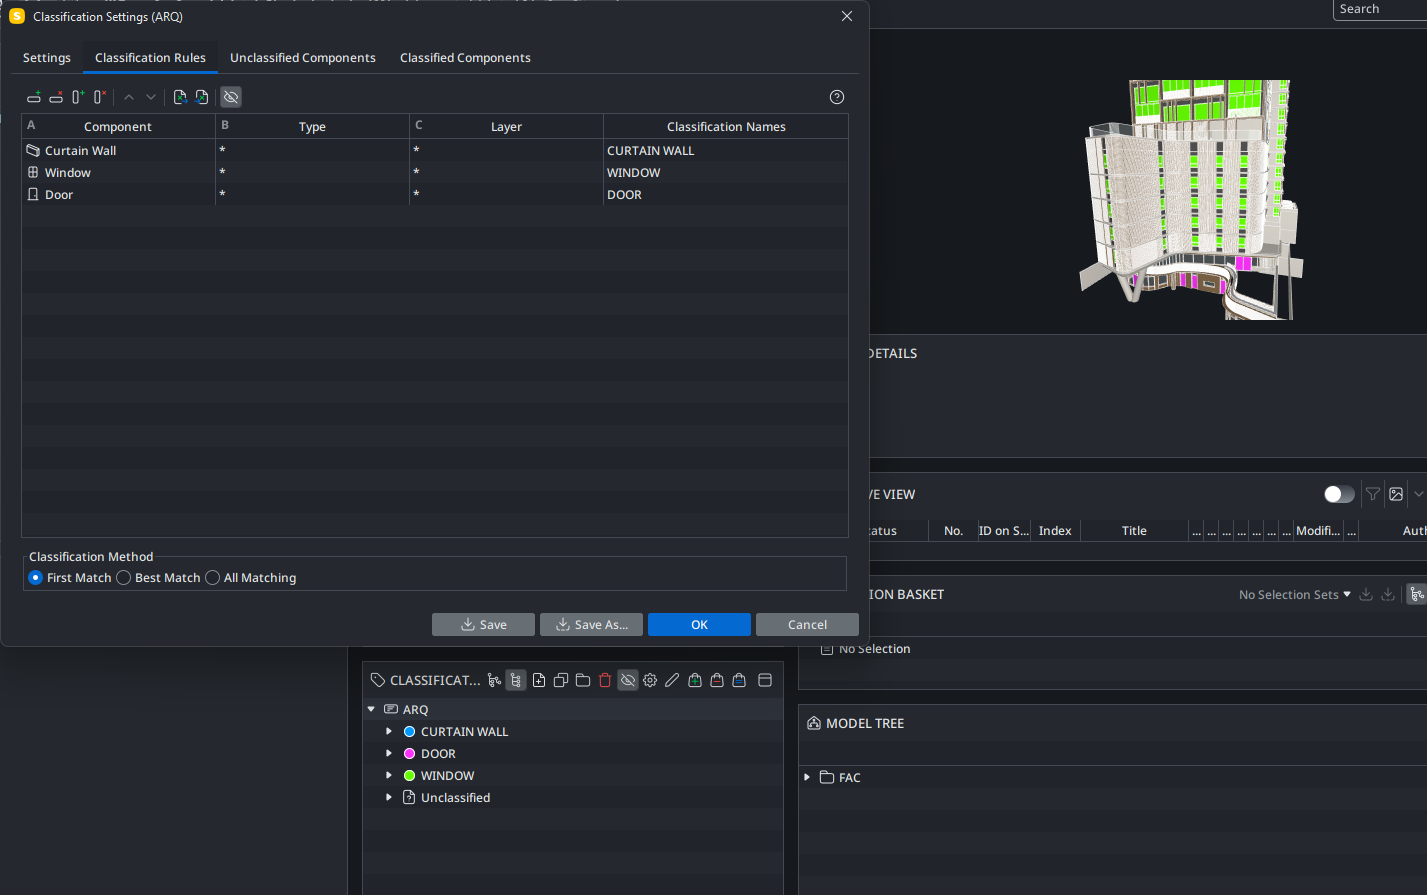This screenshot has height=895, width=1427.
Task: Remove rule row with the red-x row icon
Action: (x=56, y=97)
